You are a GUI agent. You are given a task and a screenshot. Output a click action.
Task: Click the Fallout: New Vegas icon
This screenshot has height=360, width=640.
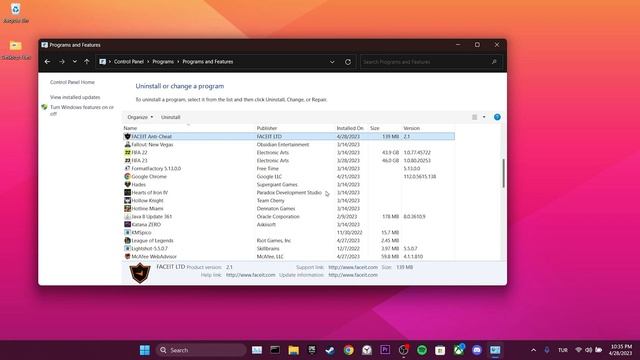click(127, 144)
